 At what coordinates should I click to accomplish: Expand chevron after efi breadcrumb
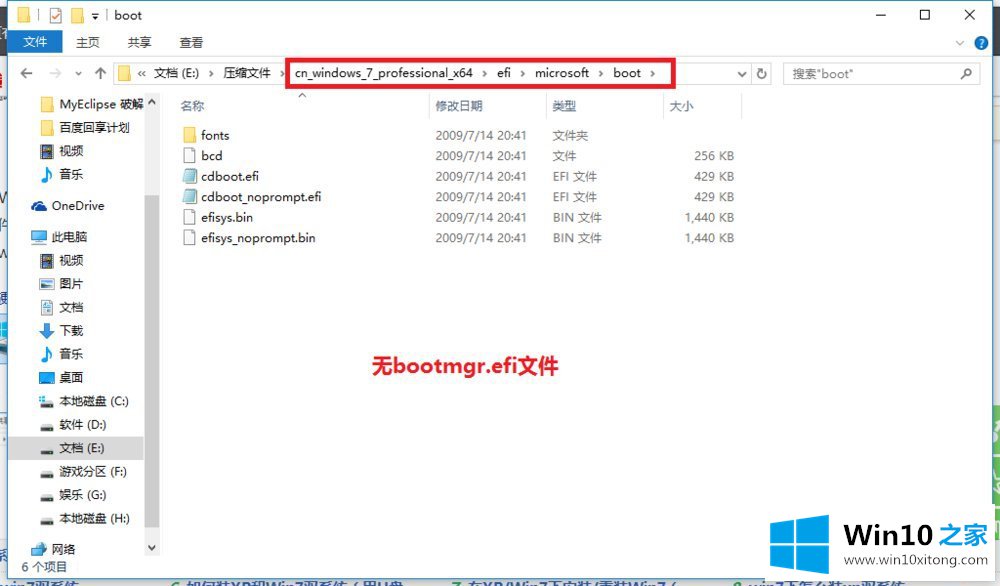coord(523,73)
